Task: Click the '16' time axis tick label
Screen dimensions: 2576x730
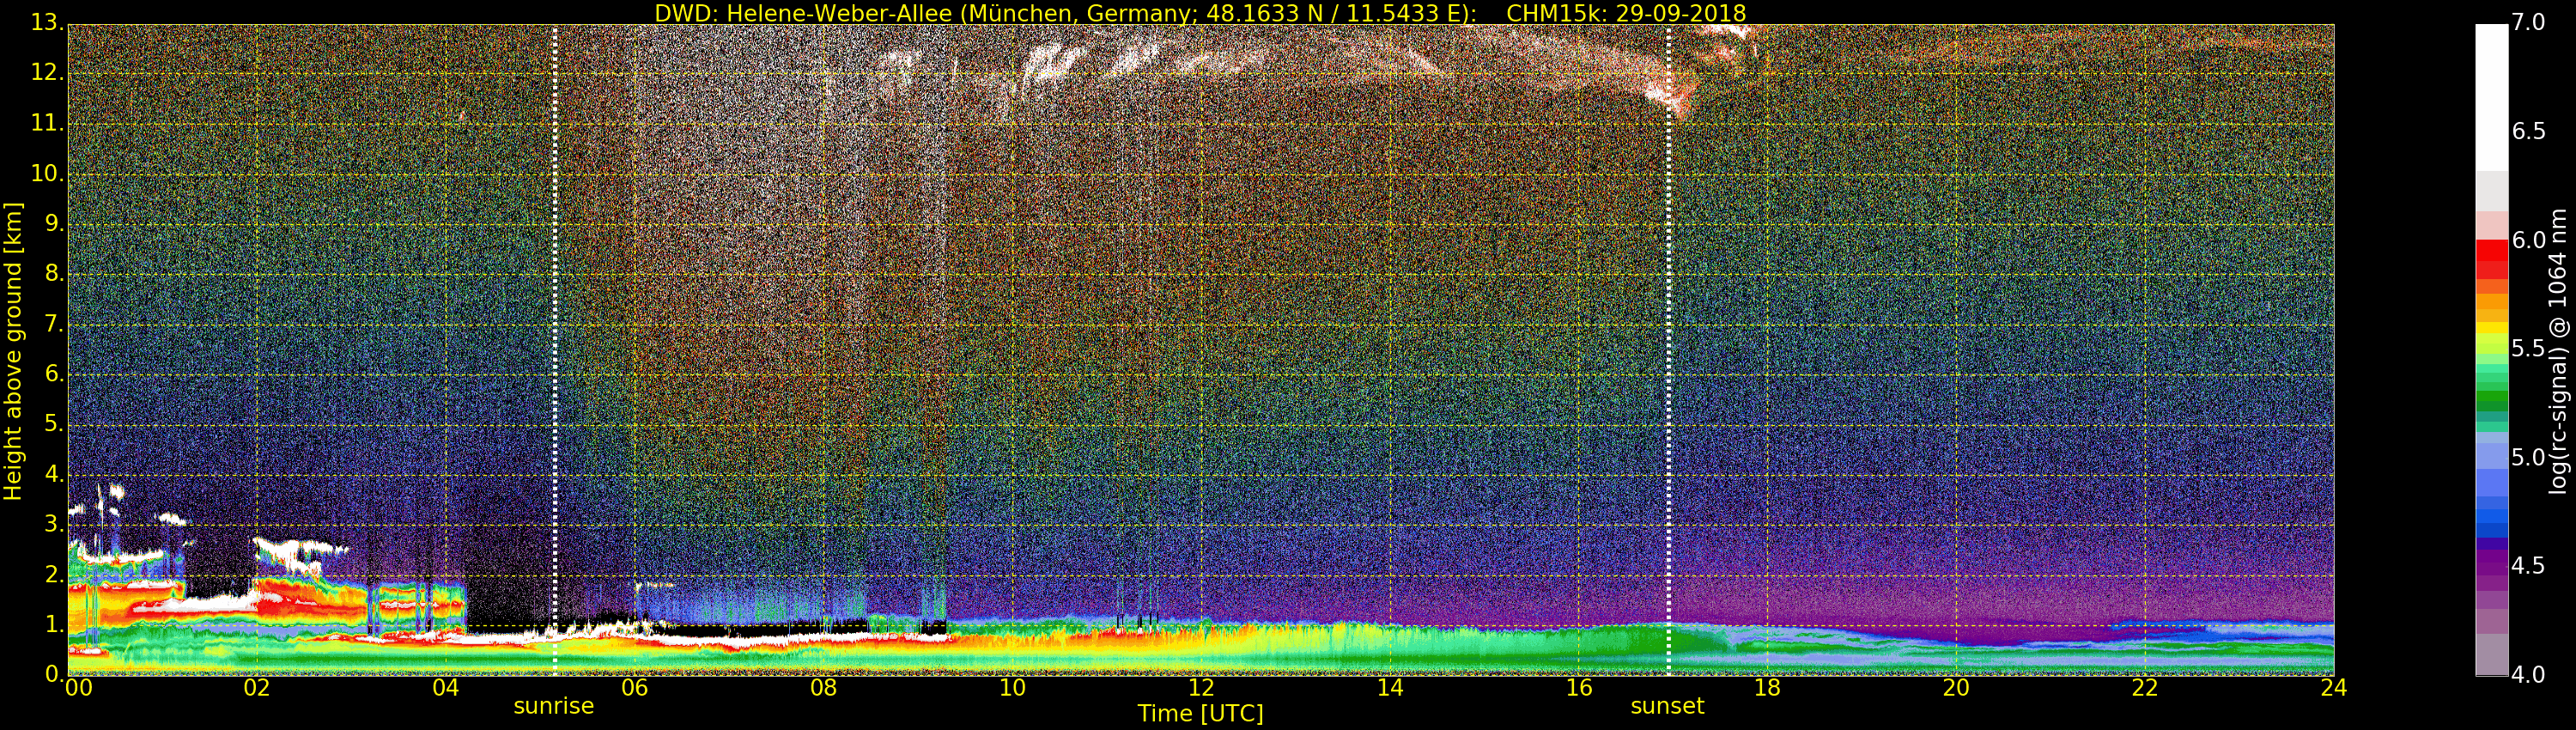Action: click(1579, 688)
